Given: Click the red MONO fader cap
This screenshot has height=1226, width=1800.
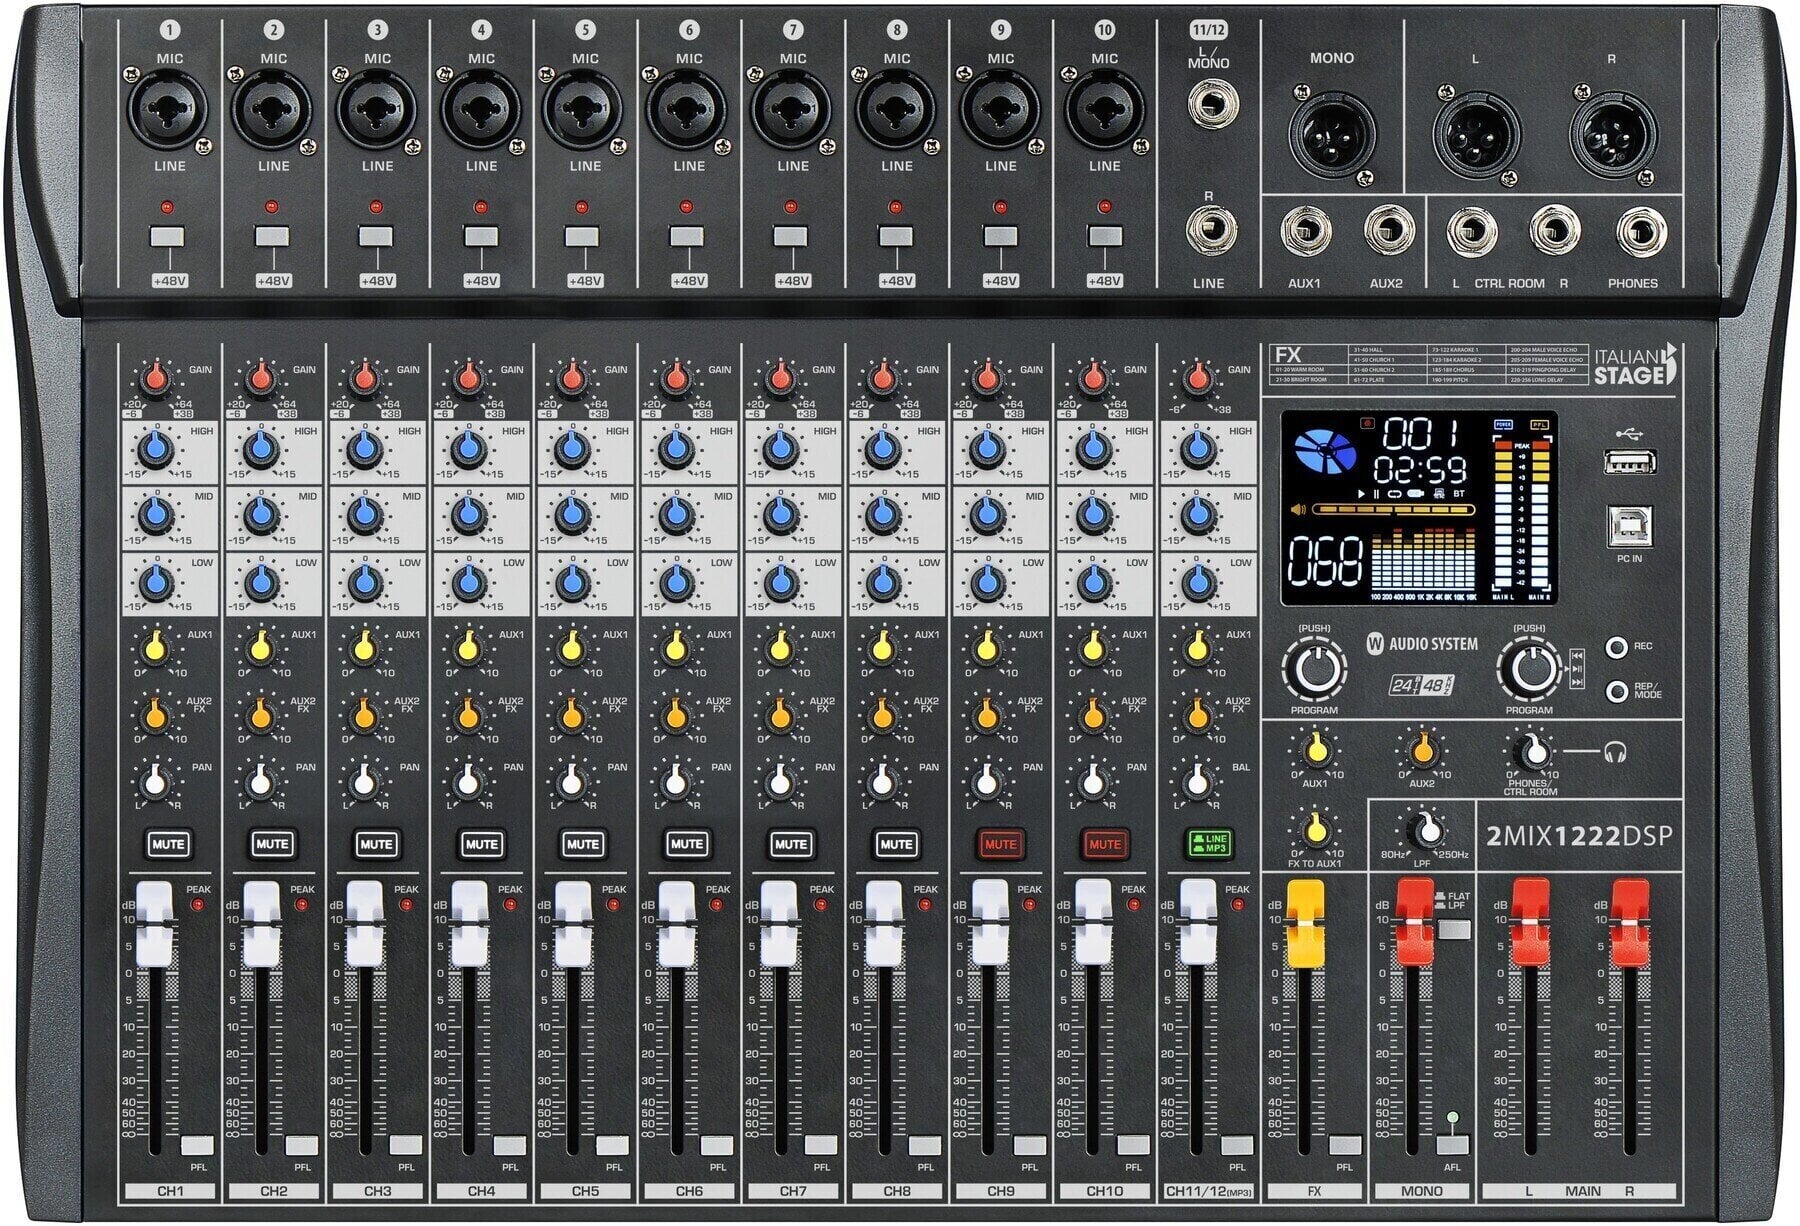Looking at the screenshot, I should tap(1415, 921).
